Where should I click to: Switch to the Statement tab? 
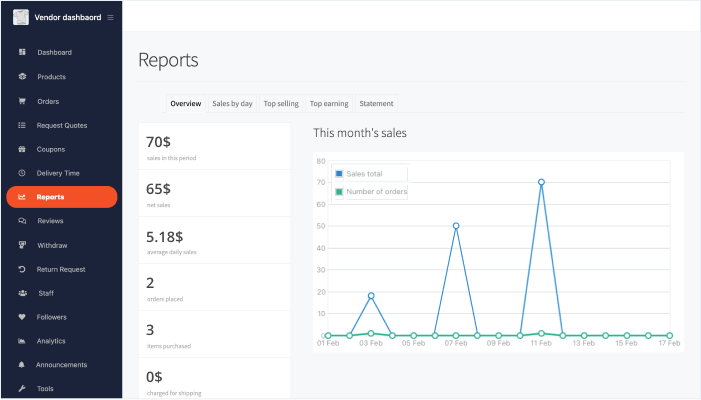click(376, 104)
